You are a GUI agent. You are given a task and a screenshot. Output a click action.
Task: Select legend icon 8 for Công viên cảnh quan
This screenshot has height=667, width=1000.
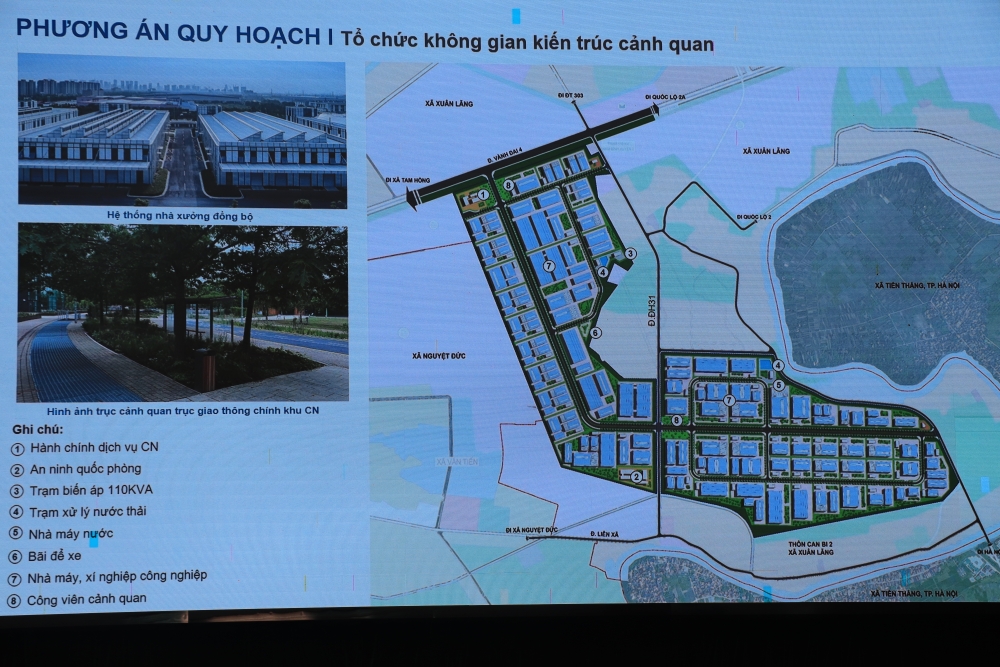(18, 599)
